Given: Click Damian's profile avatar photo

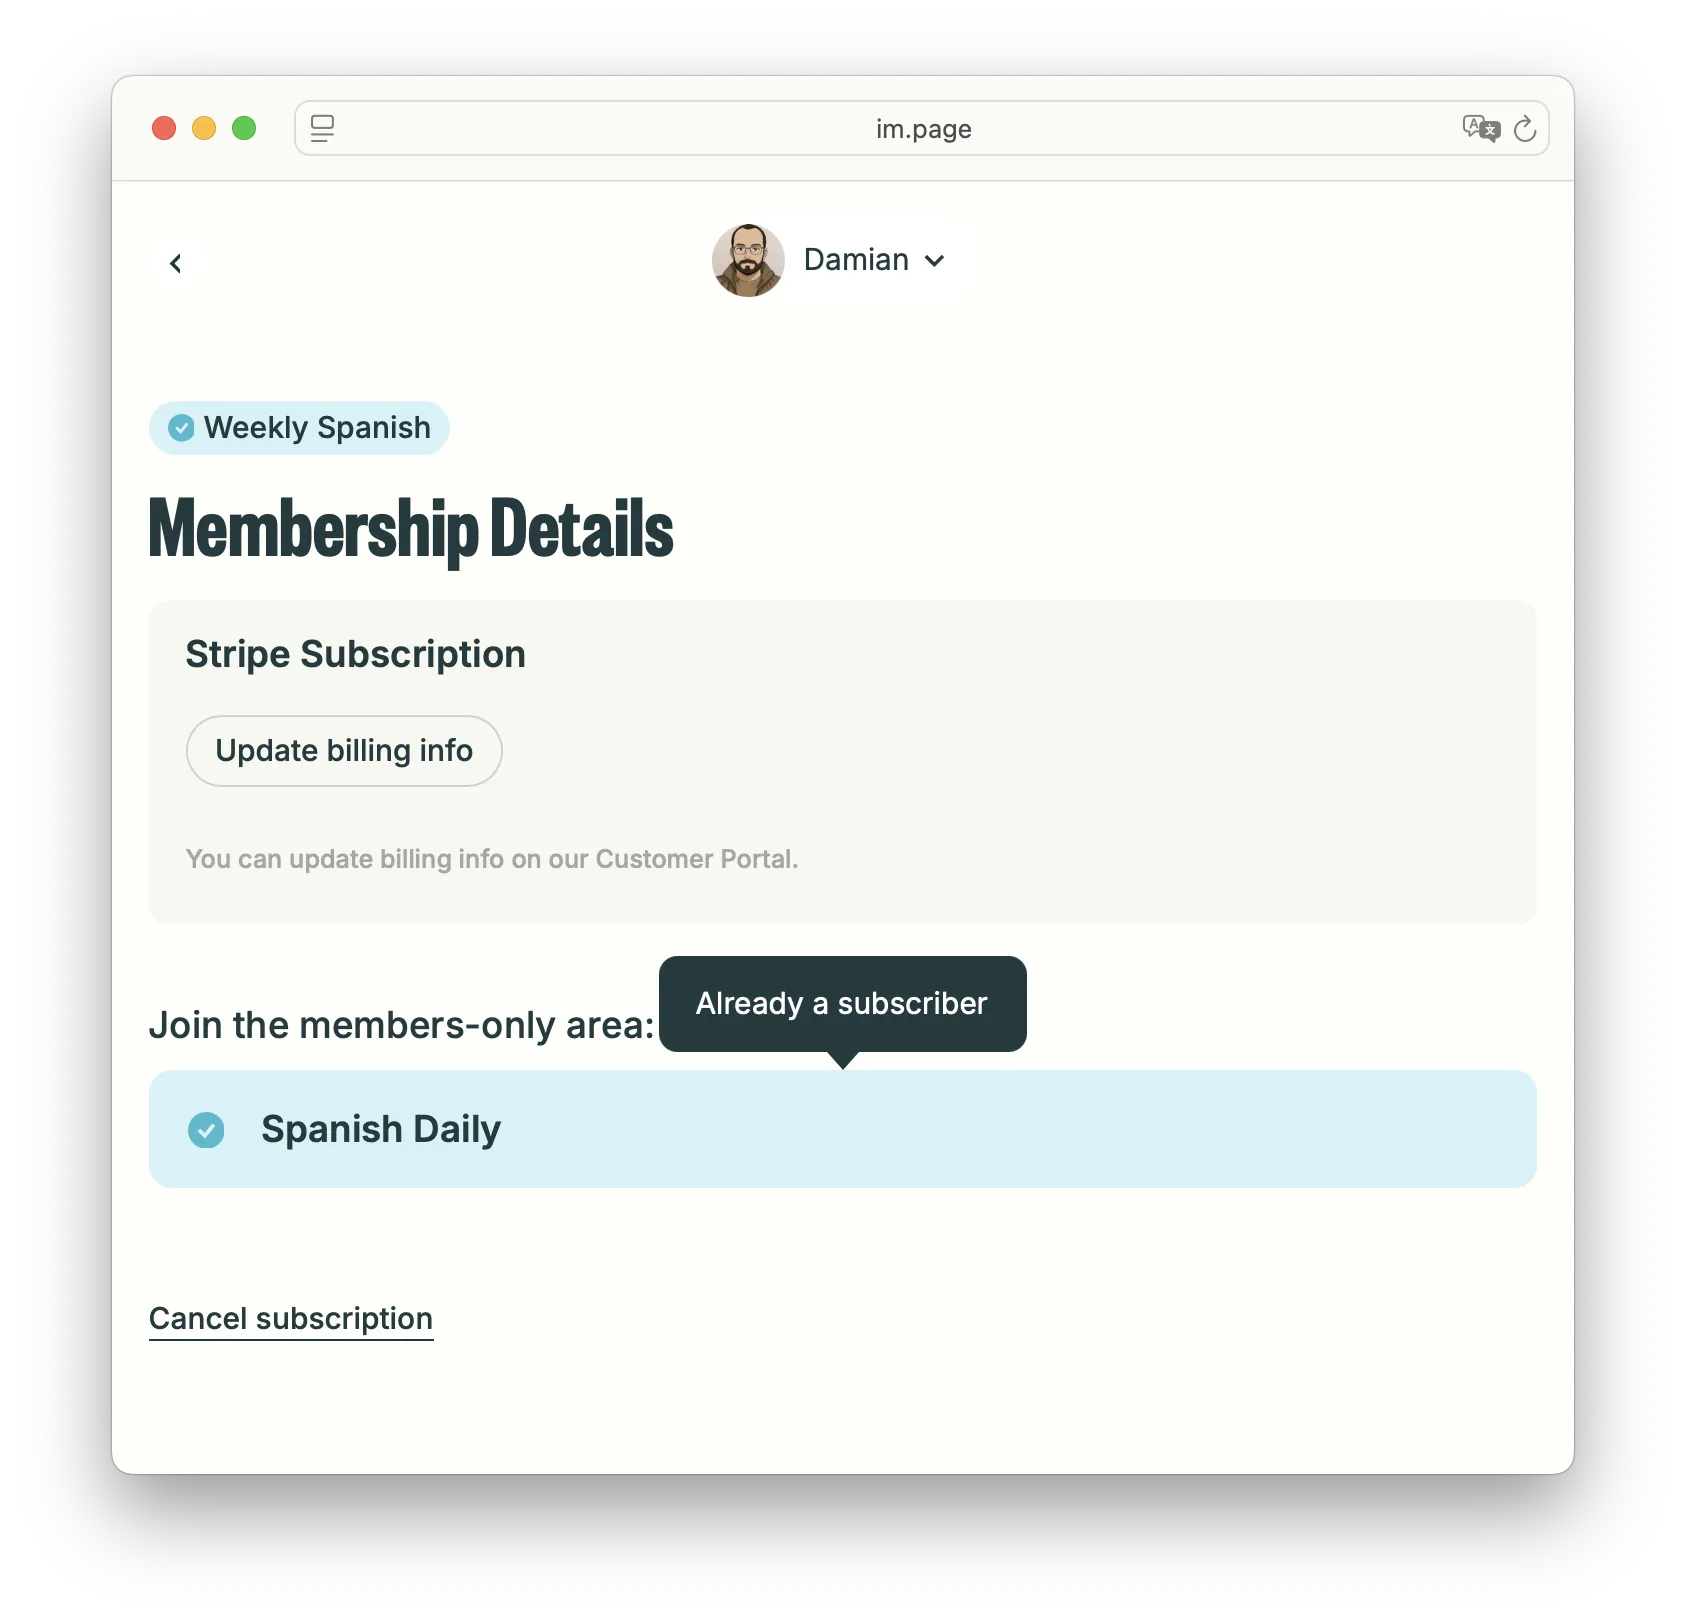Looking at the screenshot, I should tap(748, 260).
